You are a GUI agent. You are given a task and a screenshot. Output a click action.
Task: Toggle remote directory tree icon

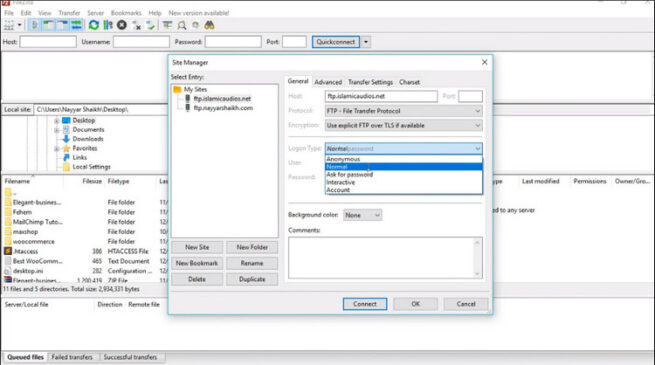pos(63,25)
